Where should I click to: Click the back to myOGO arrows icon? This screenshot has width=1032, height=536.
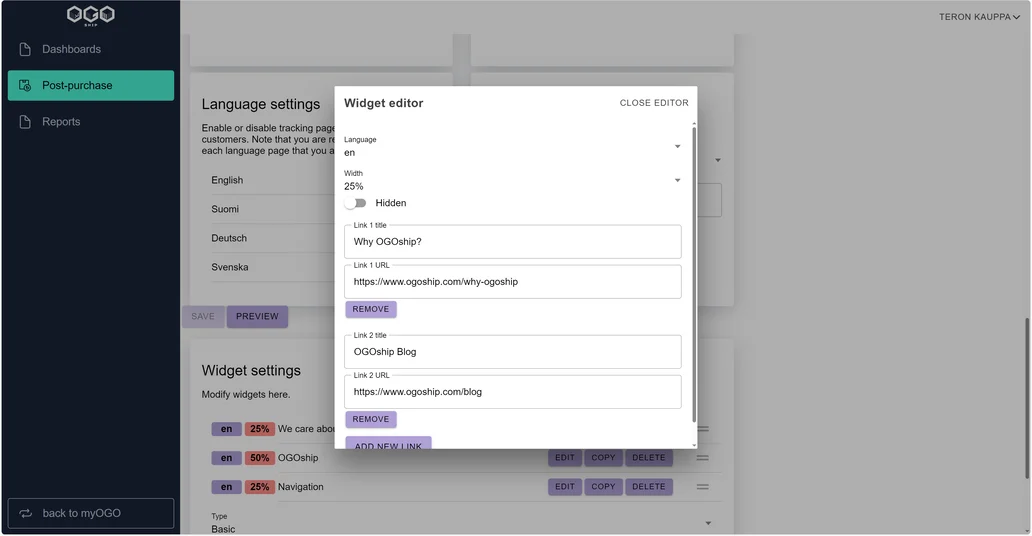[26, 514]
